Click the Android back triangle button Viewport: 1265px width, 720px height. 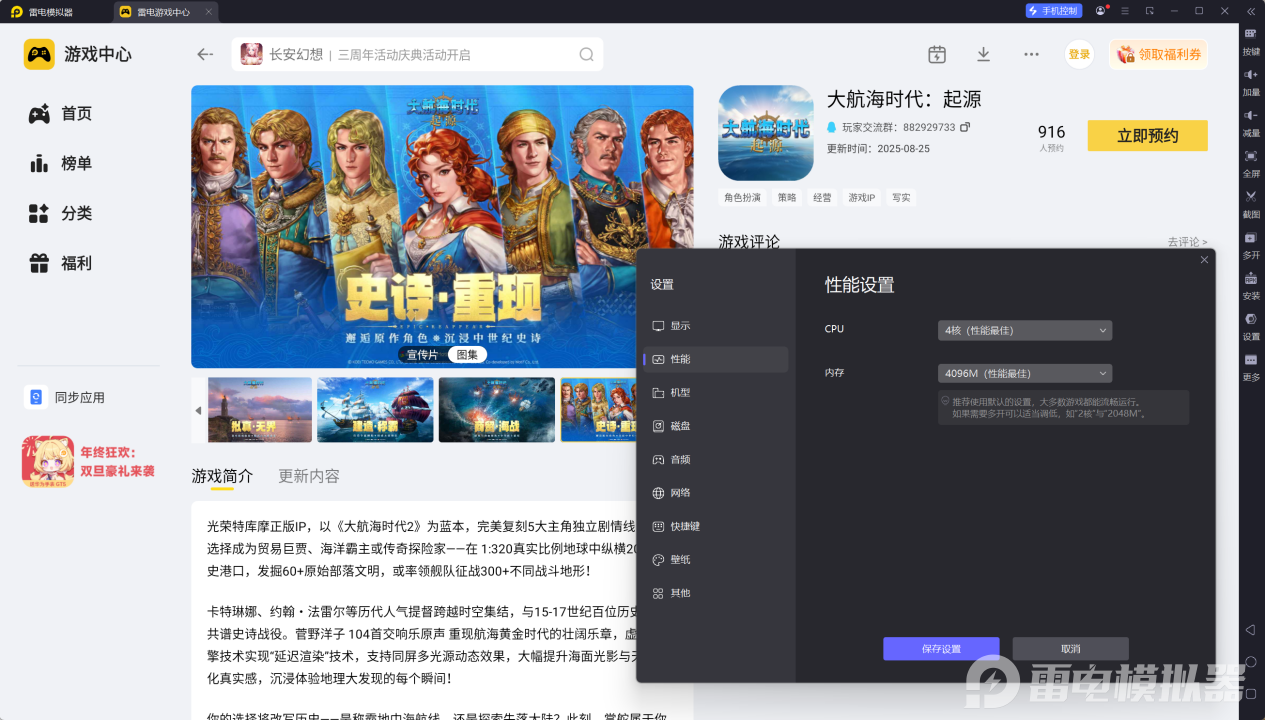coord(1250,630)
